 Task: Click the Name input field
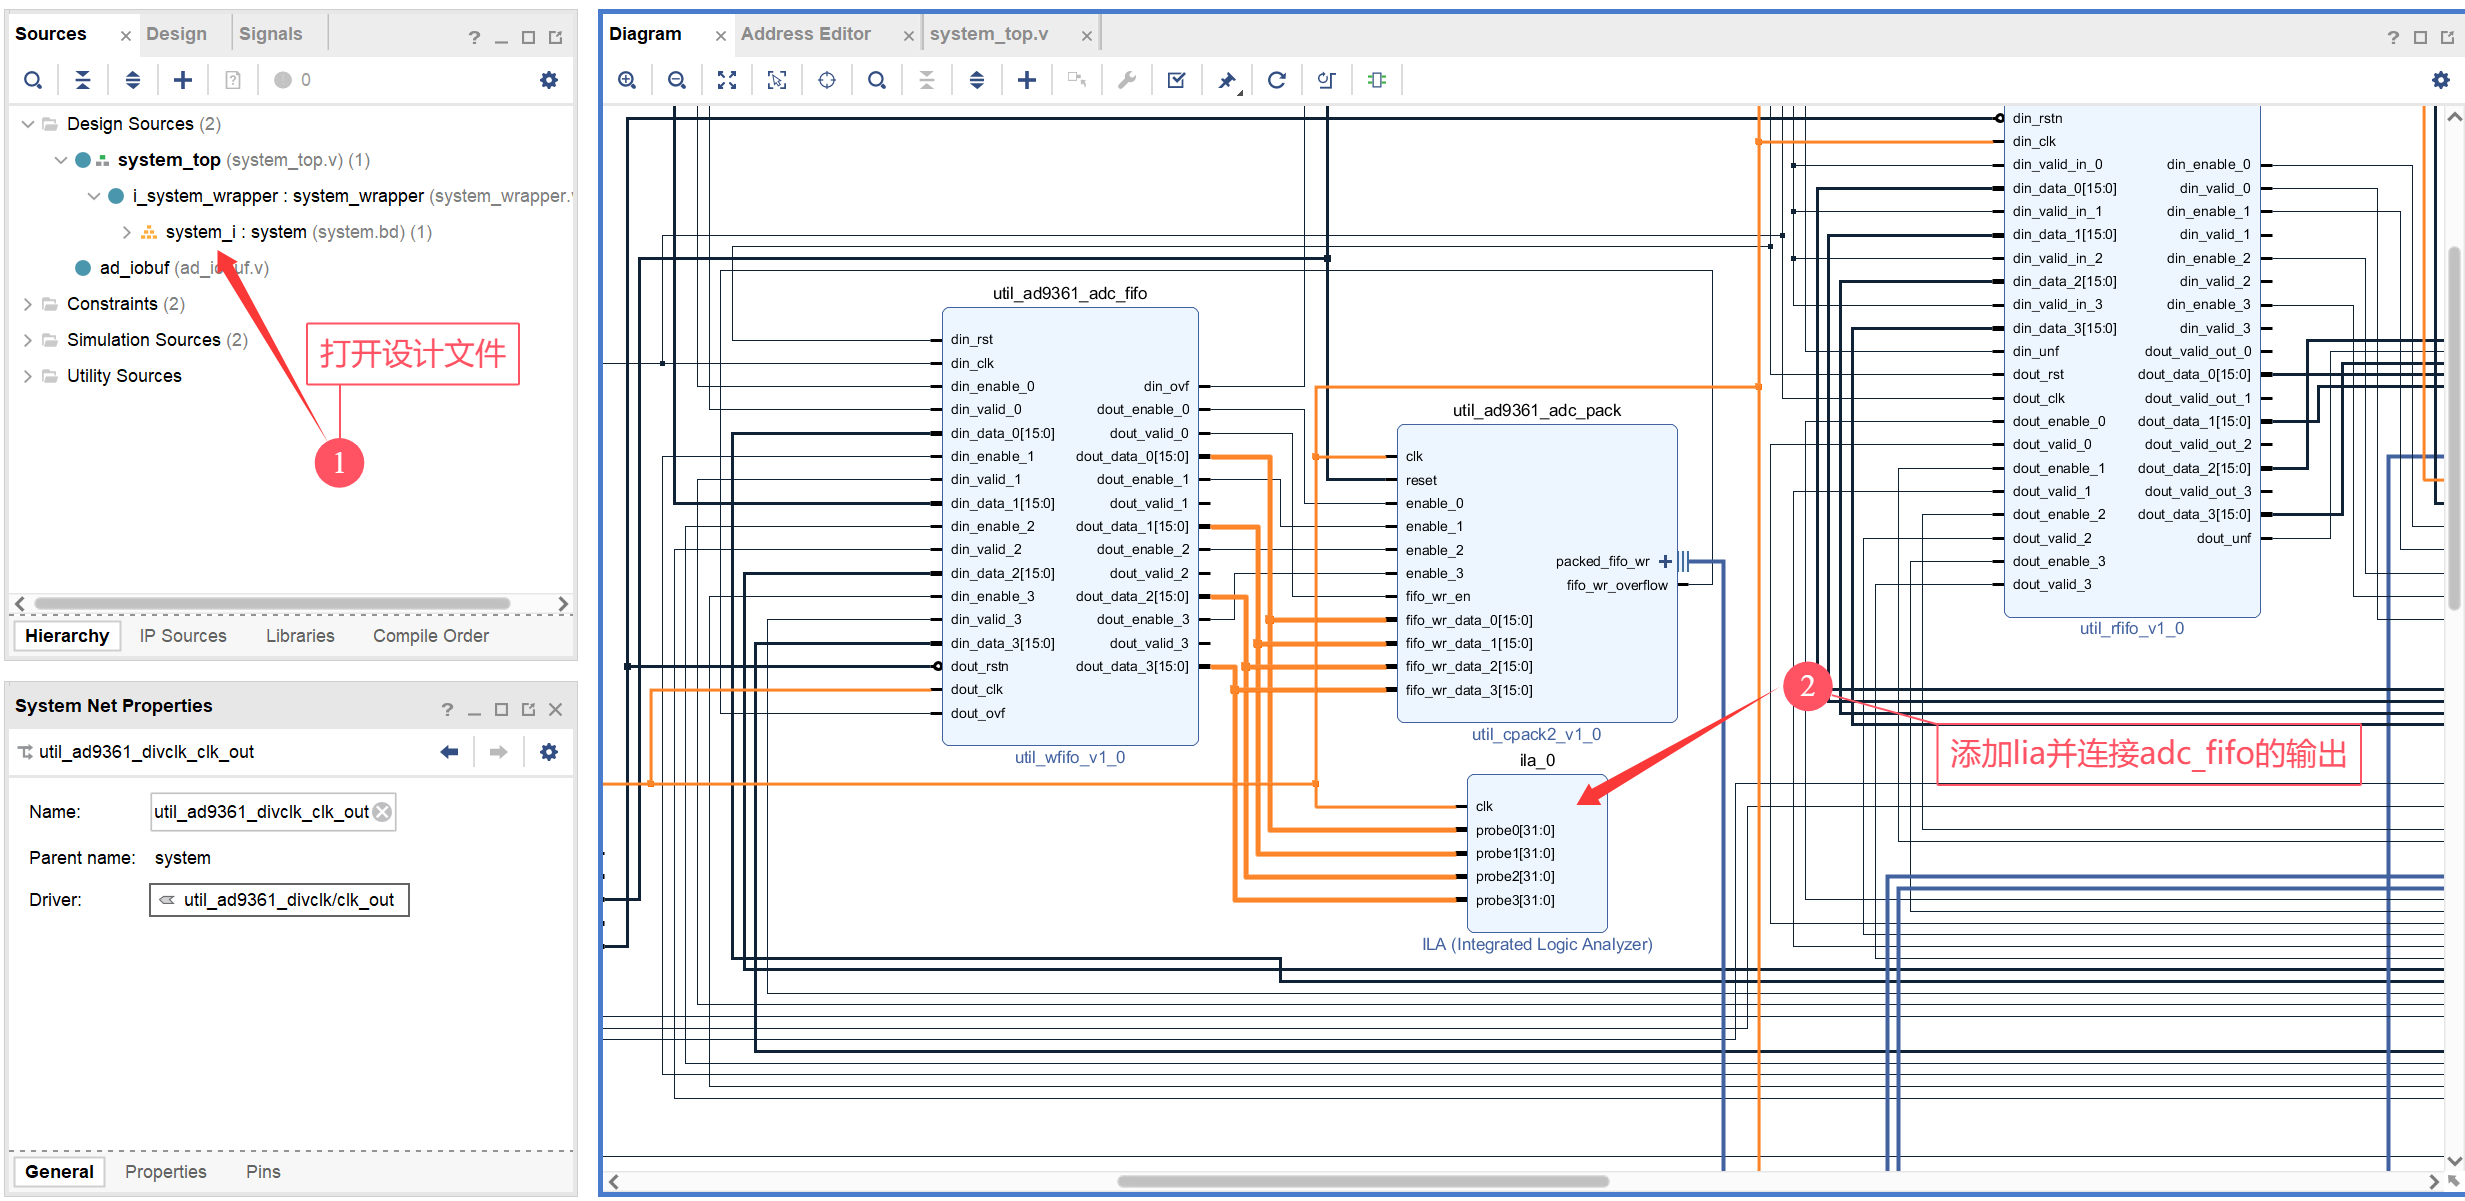coord(260,812)
